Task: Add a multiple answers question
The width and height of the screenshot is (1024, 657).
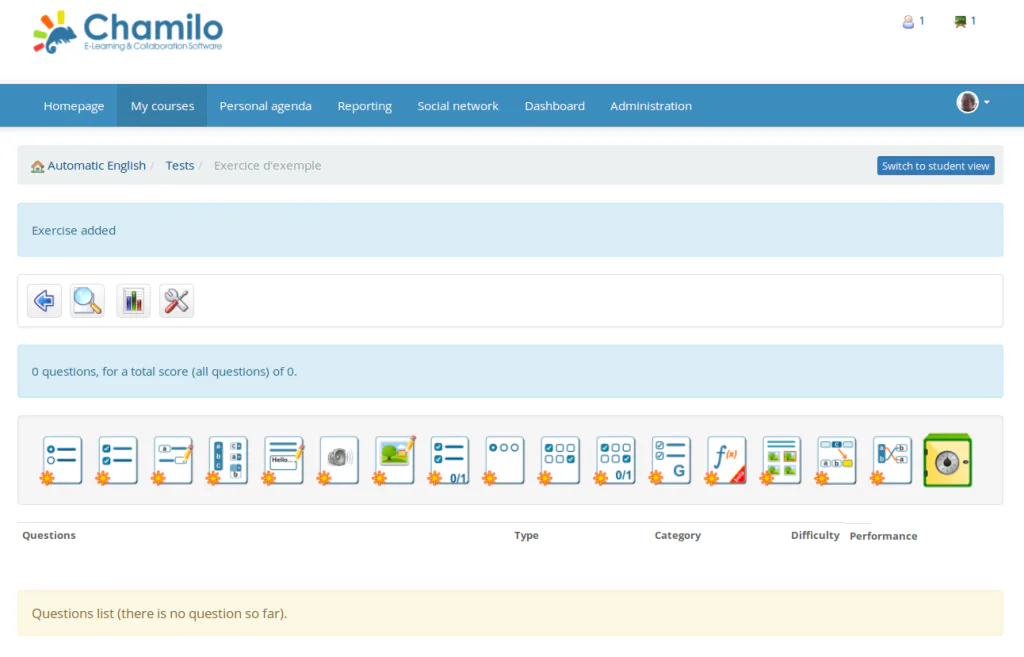Action: 116,460
